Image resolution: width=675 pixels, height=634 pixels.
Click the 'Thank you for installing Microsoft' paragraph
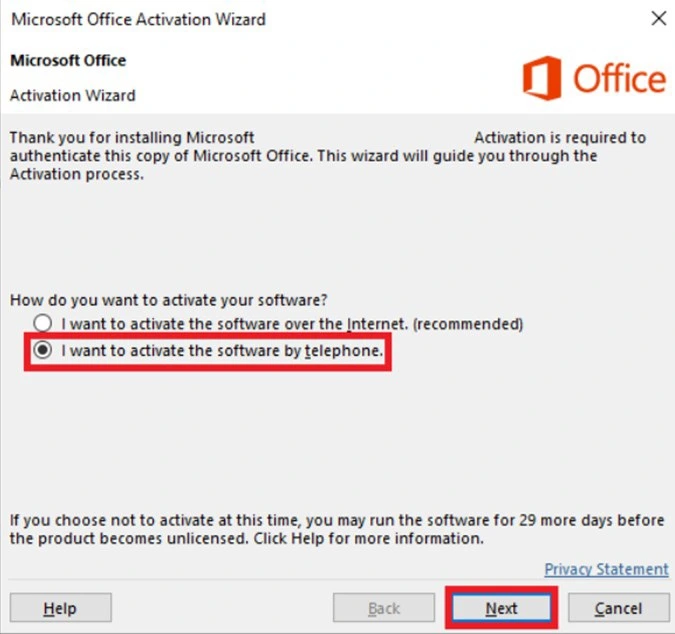[x=132, y=138]
